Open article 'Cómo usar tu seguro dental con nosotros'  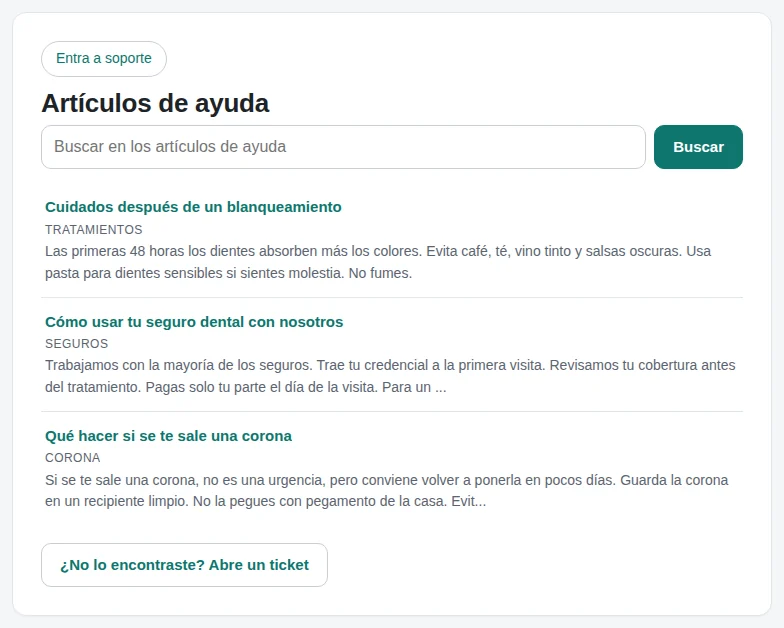tap(194, 322)
